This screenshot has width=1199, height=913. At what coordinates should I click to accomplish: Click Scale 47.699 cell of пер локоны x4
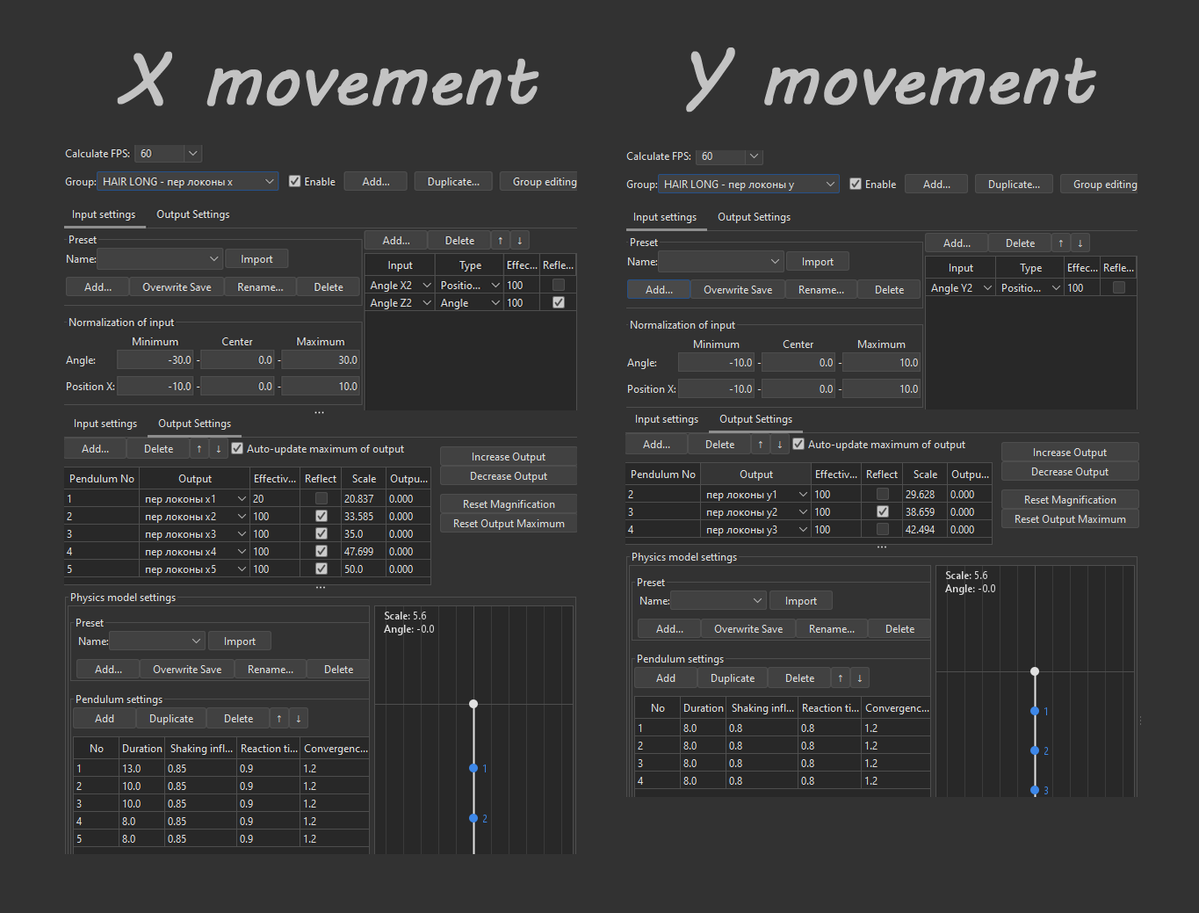pyautogui.click(x=363, y=551)
